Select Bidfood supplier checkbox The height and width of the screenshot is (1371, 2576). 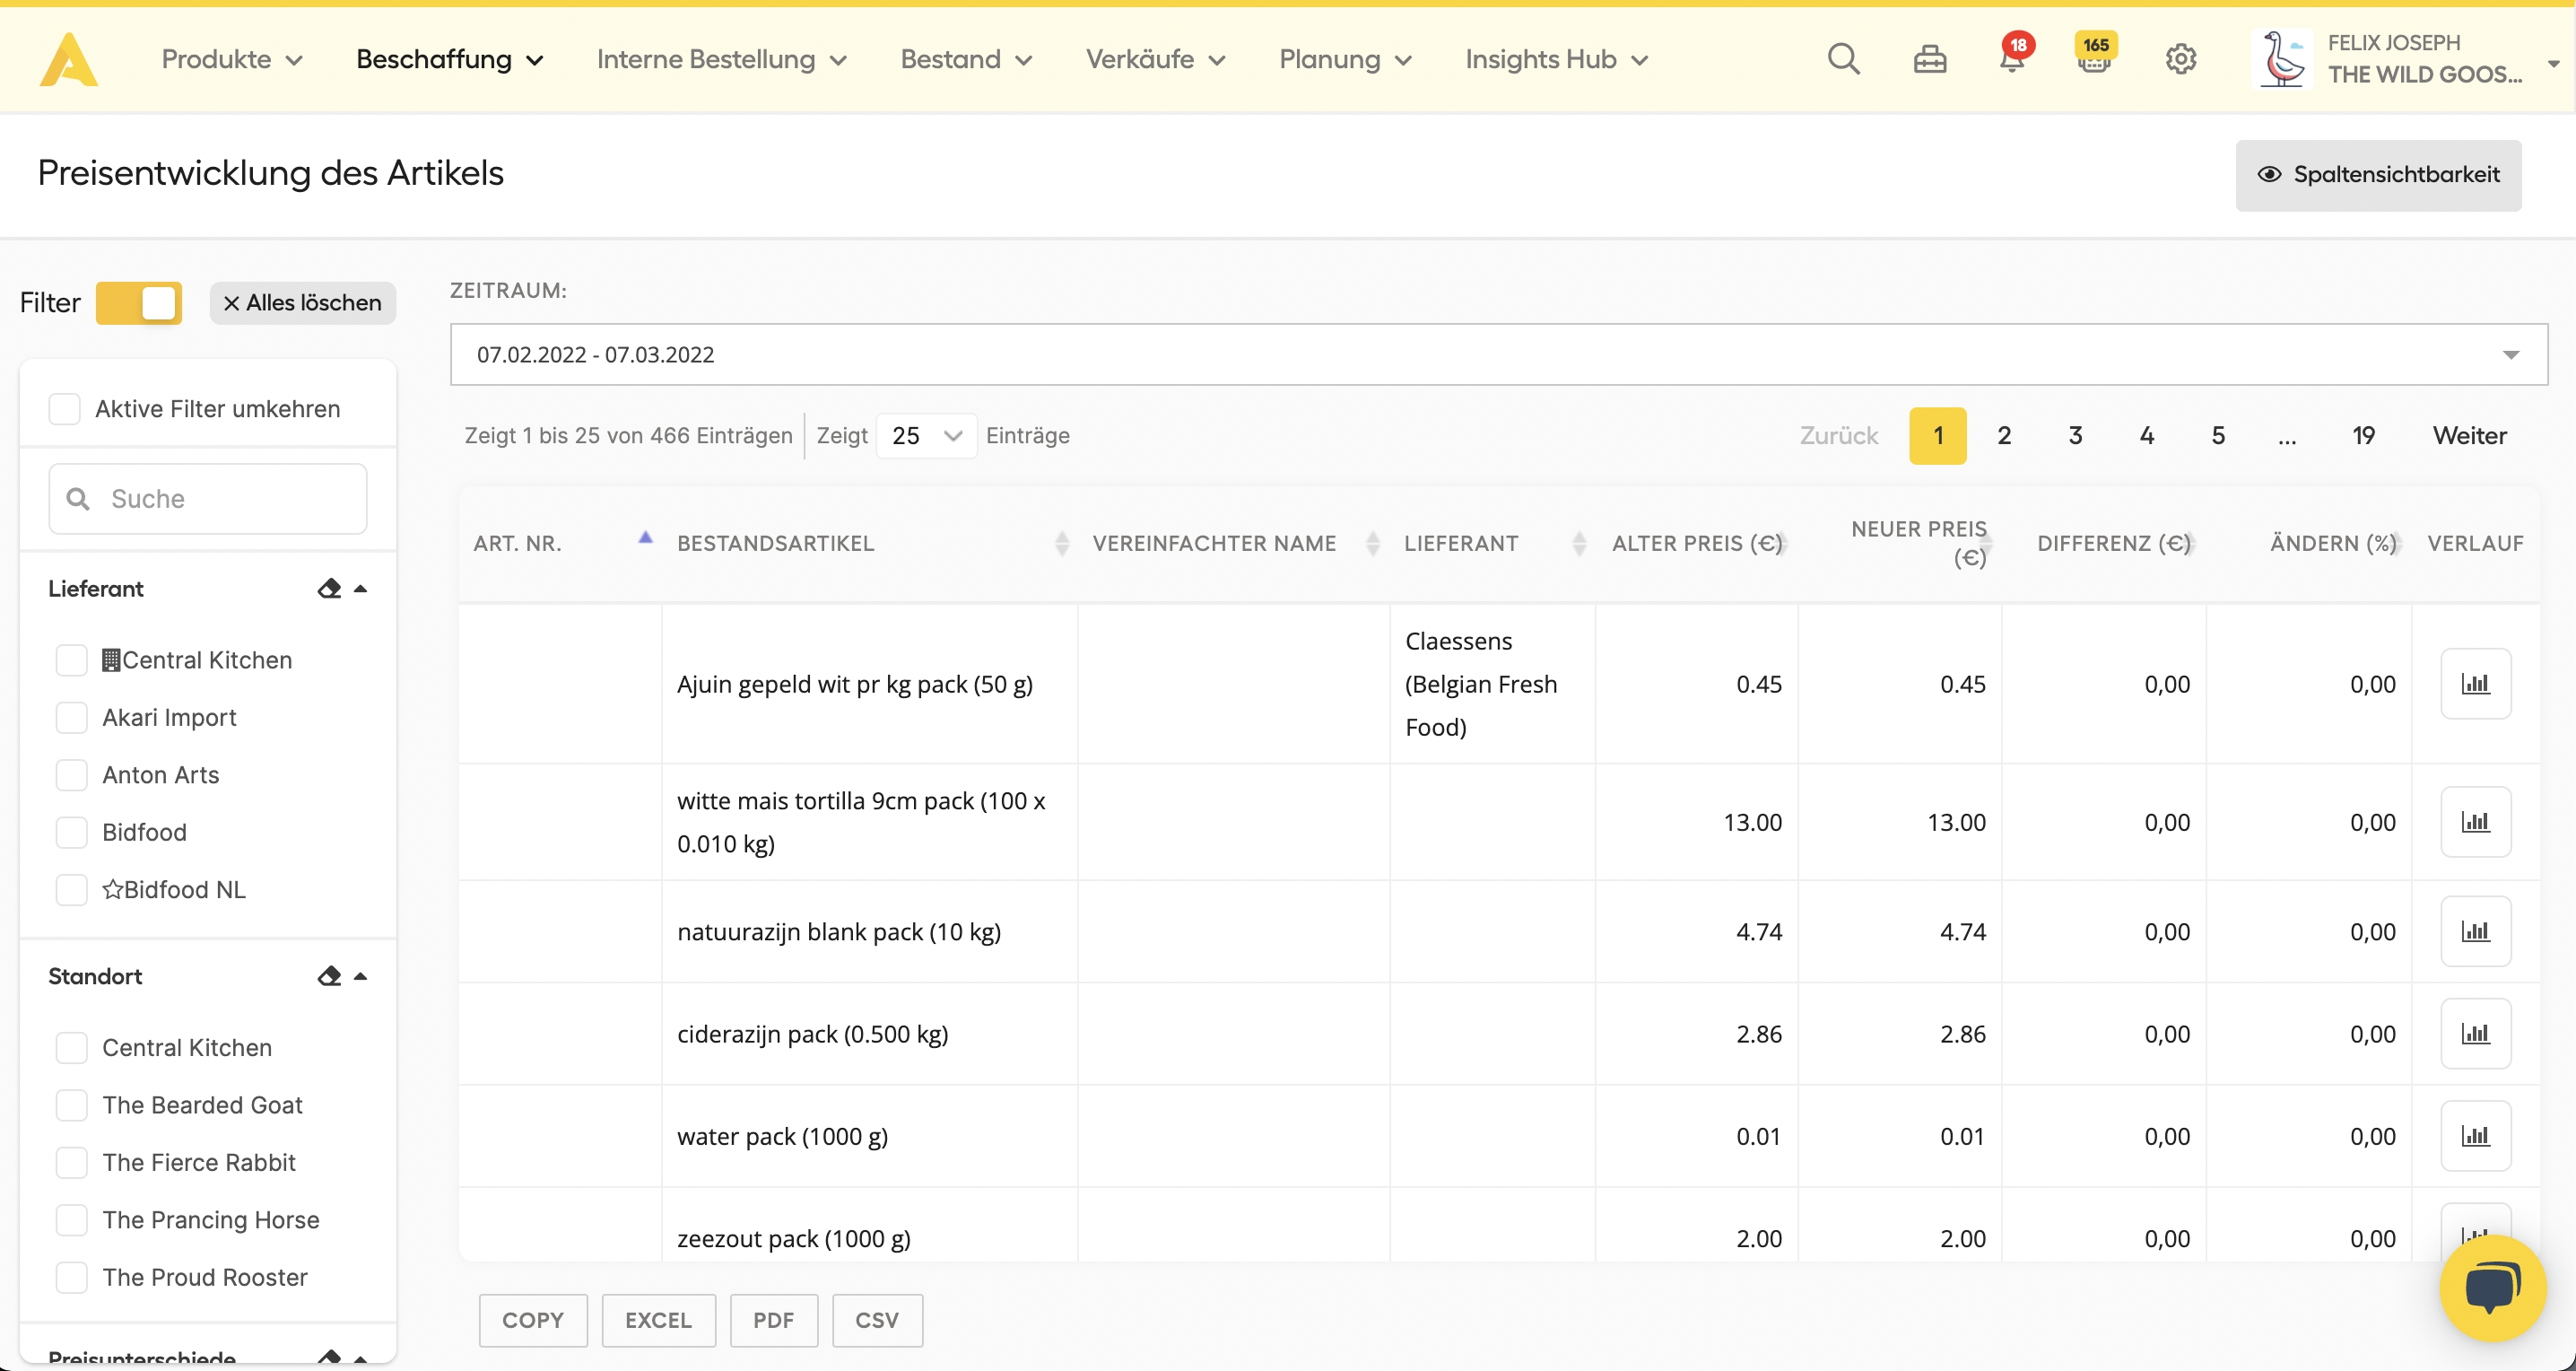(72, 832)
